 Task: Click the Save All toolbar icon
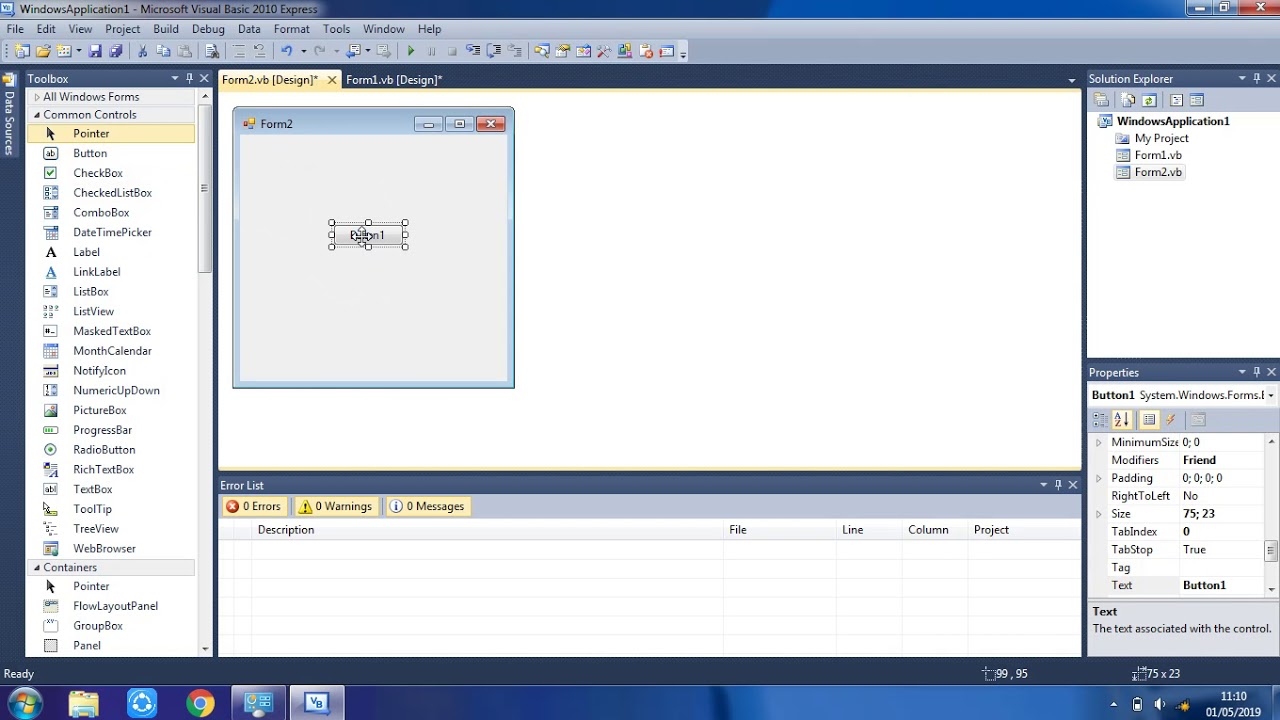pyautogui.click(x=115, y=51)
